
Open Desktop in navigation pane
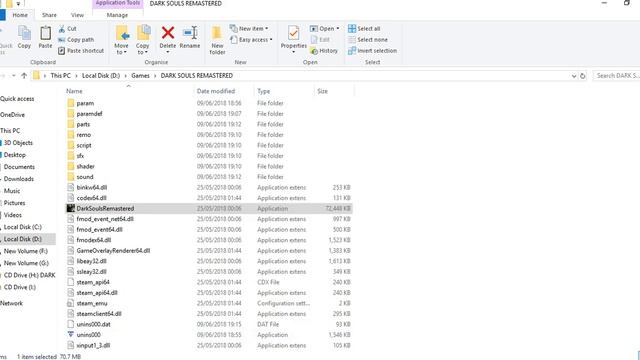[x=15, y=155]
